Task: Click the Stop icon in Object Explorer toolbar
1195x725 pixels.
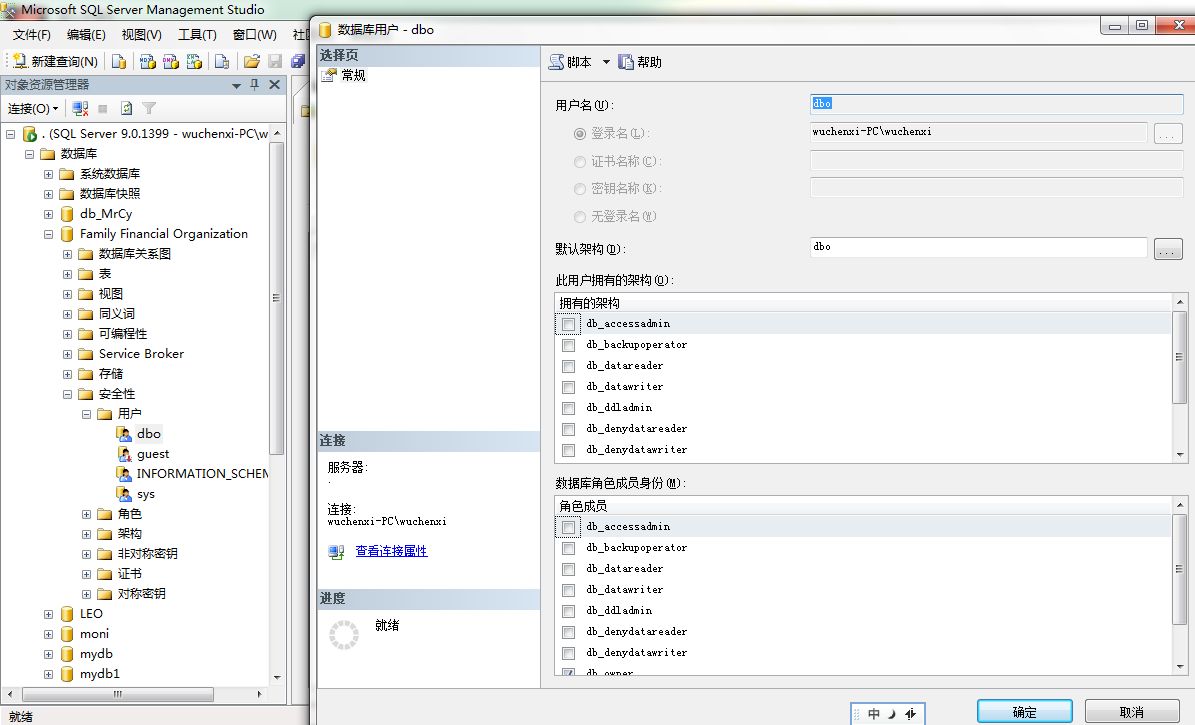Action: (x=103, y=108)
